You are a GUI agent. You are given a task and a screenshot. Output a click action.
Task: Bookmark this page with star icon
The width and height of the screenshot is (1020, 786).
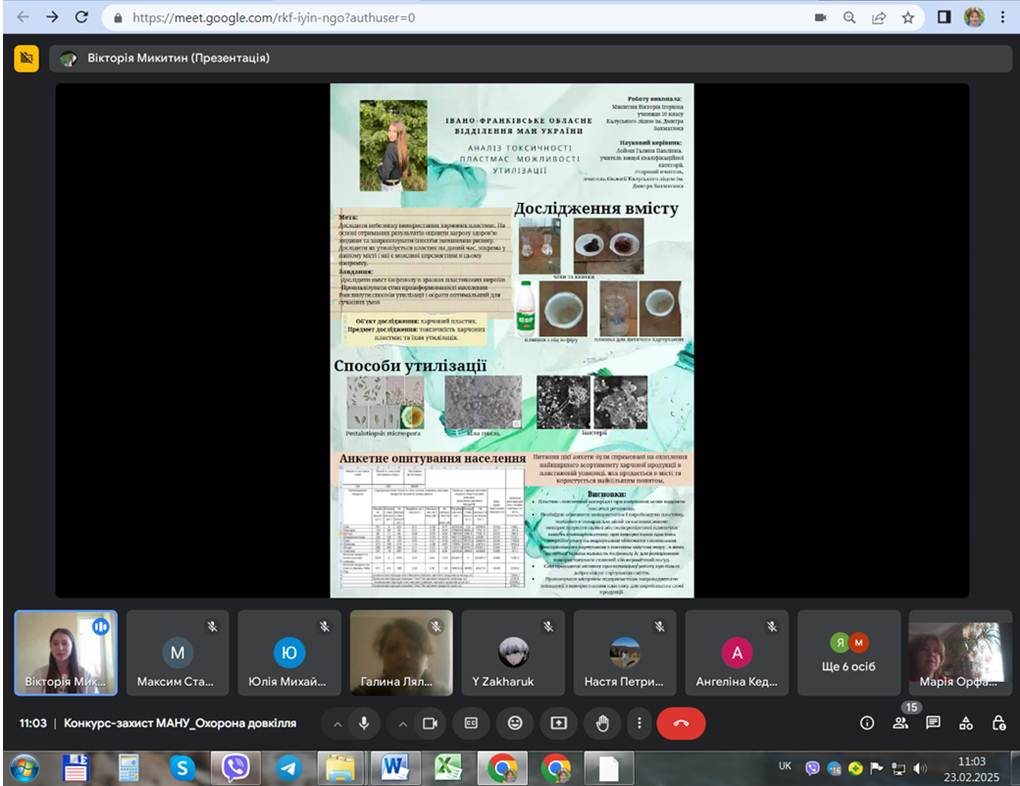[908, 17]
